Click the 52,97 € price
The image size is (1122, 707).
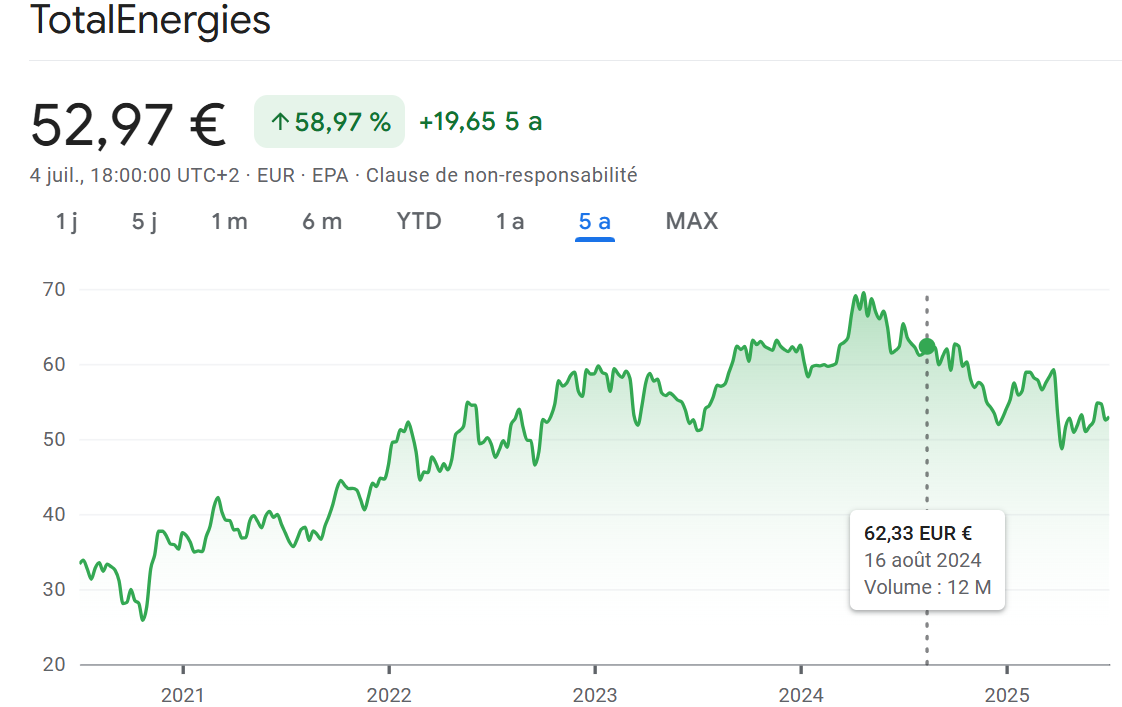click(128, 125)
